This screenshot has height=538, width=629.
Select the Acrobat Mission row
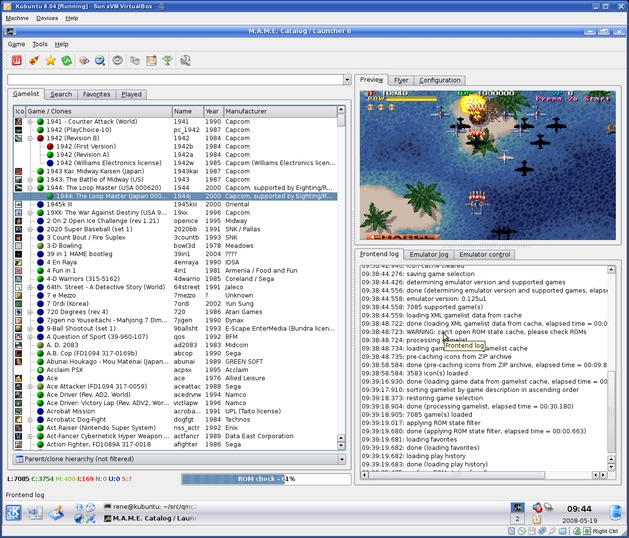point(175,411)
